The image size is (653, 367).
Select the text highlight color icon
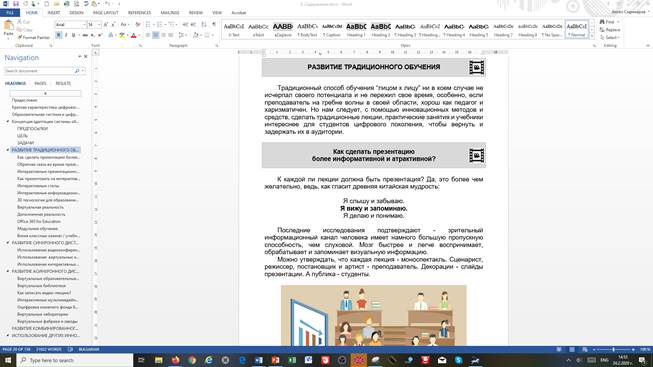tap(122, 35)
